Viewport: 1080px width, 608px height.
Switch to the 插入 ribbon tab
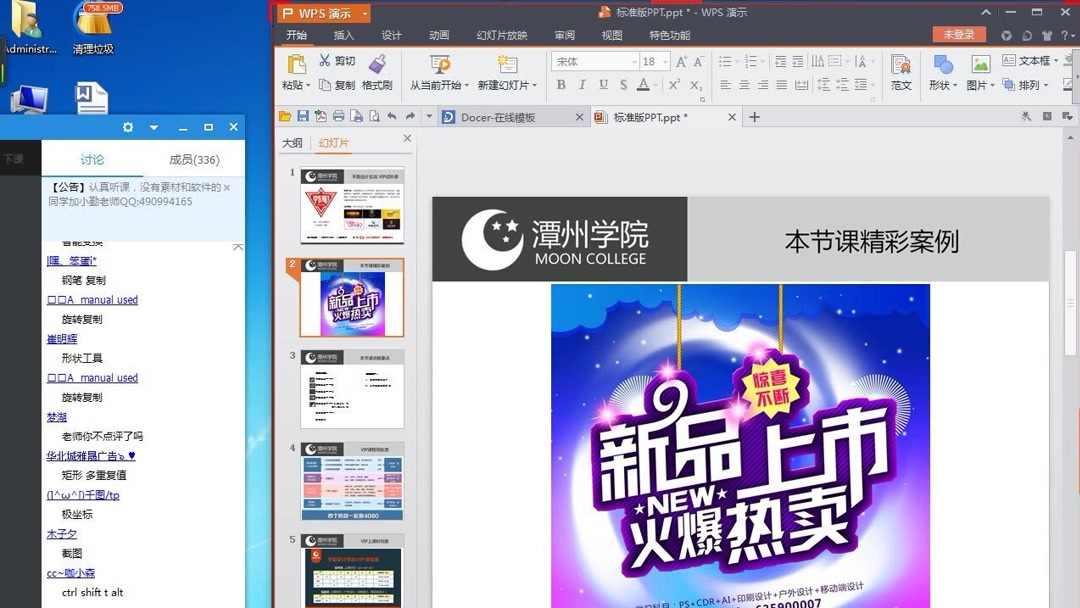click(344, 34)
